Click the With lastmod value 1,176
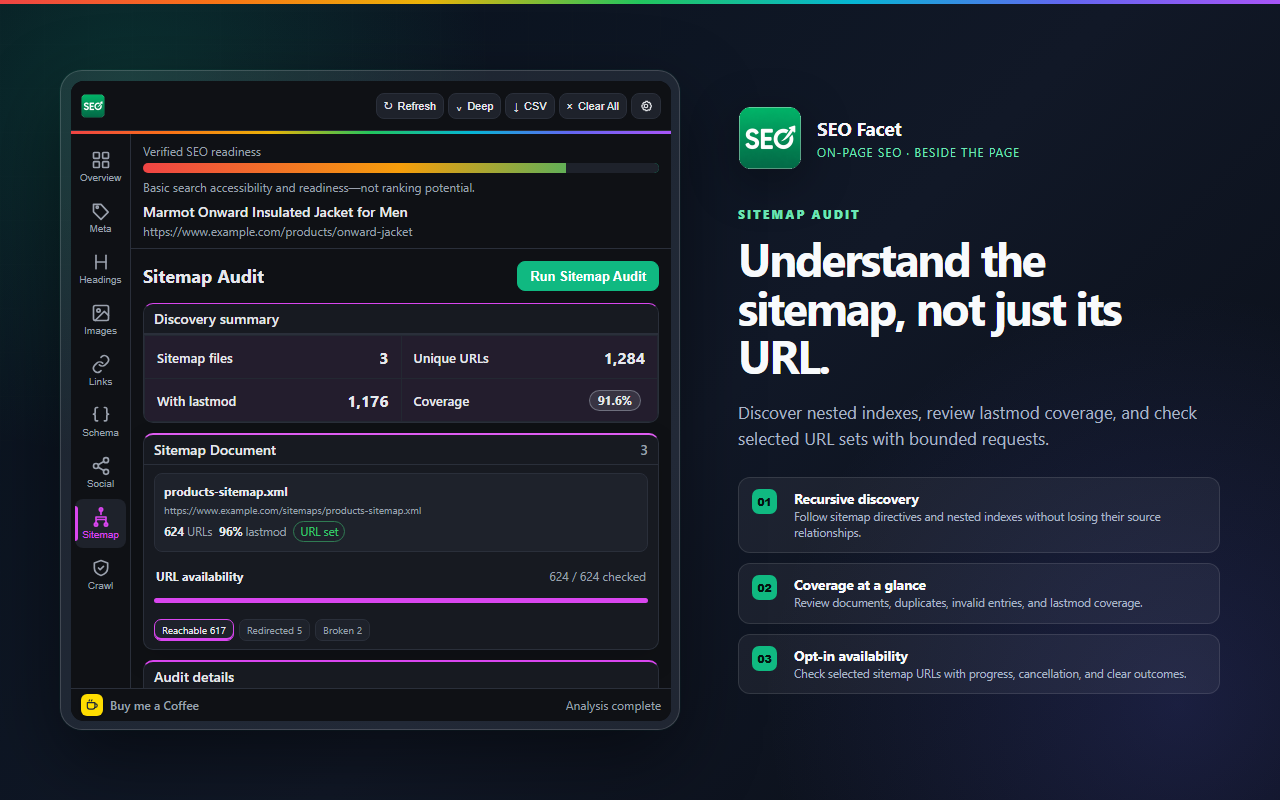The height and width of the screenshot is (800, 1280). (368, 402)
